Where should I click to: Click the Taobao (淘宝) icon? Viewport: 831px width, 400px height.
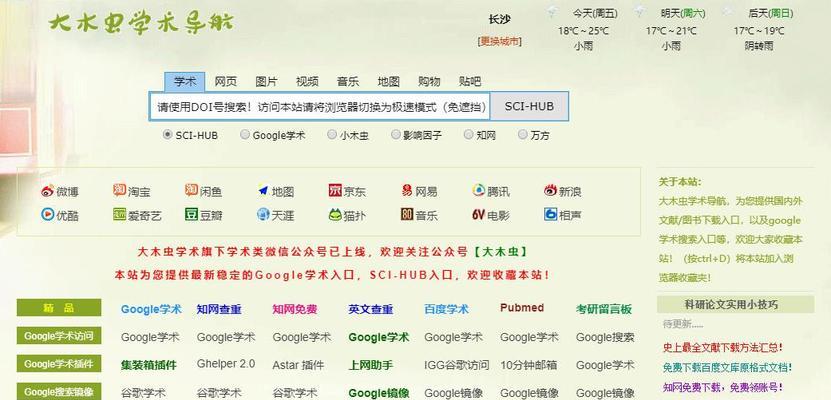pyautogui.click(x=119, y=190)
